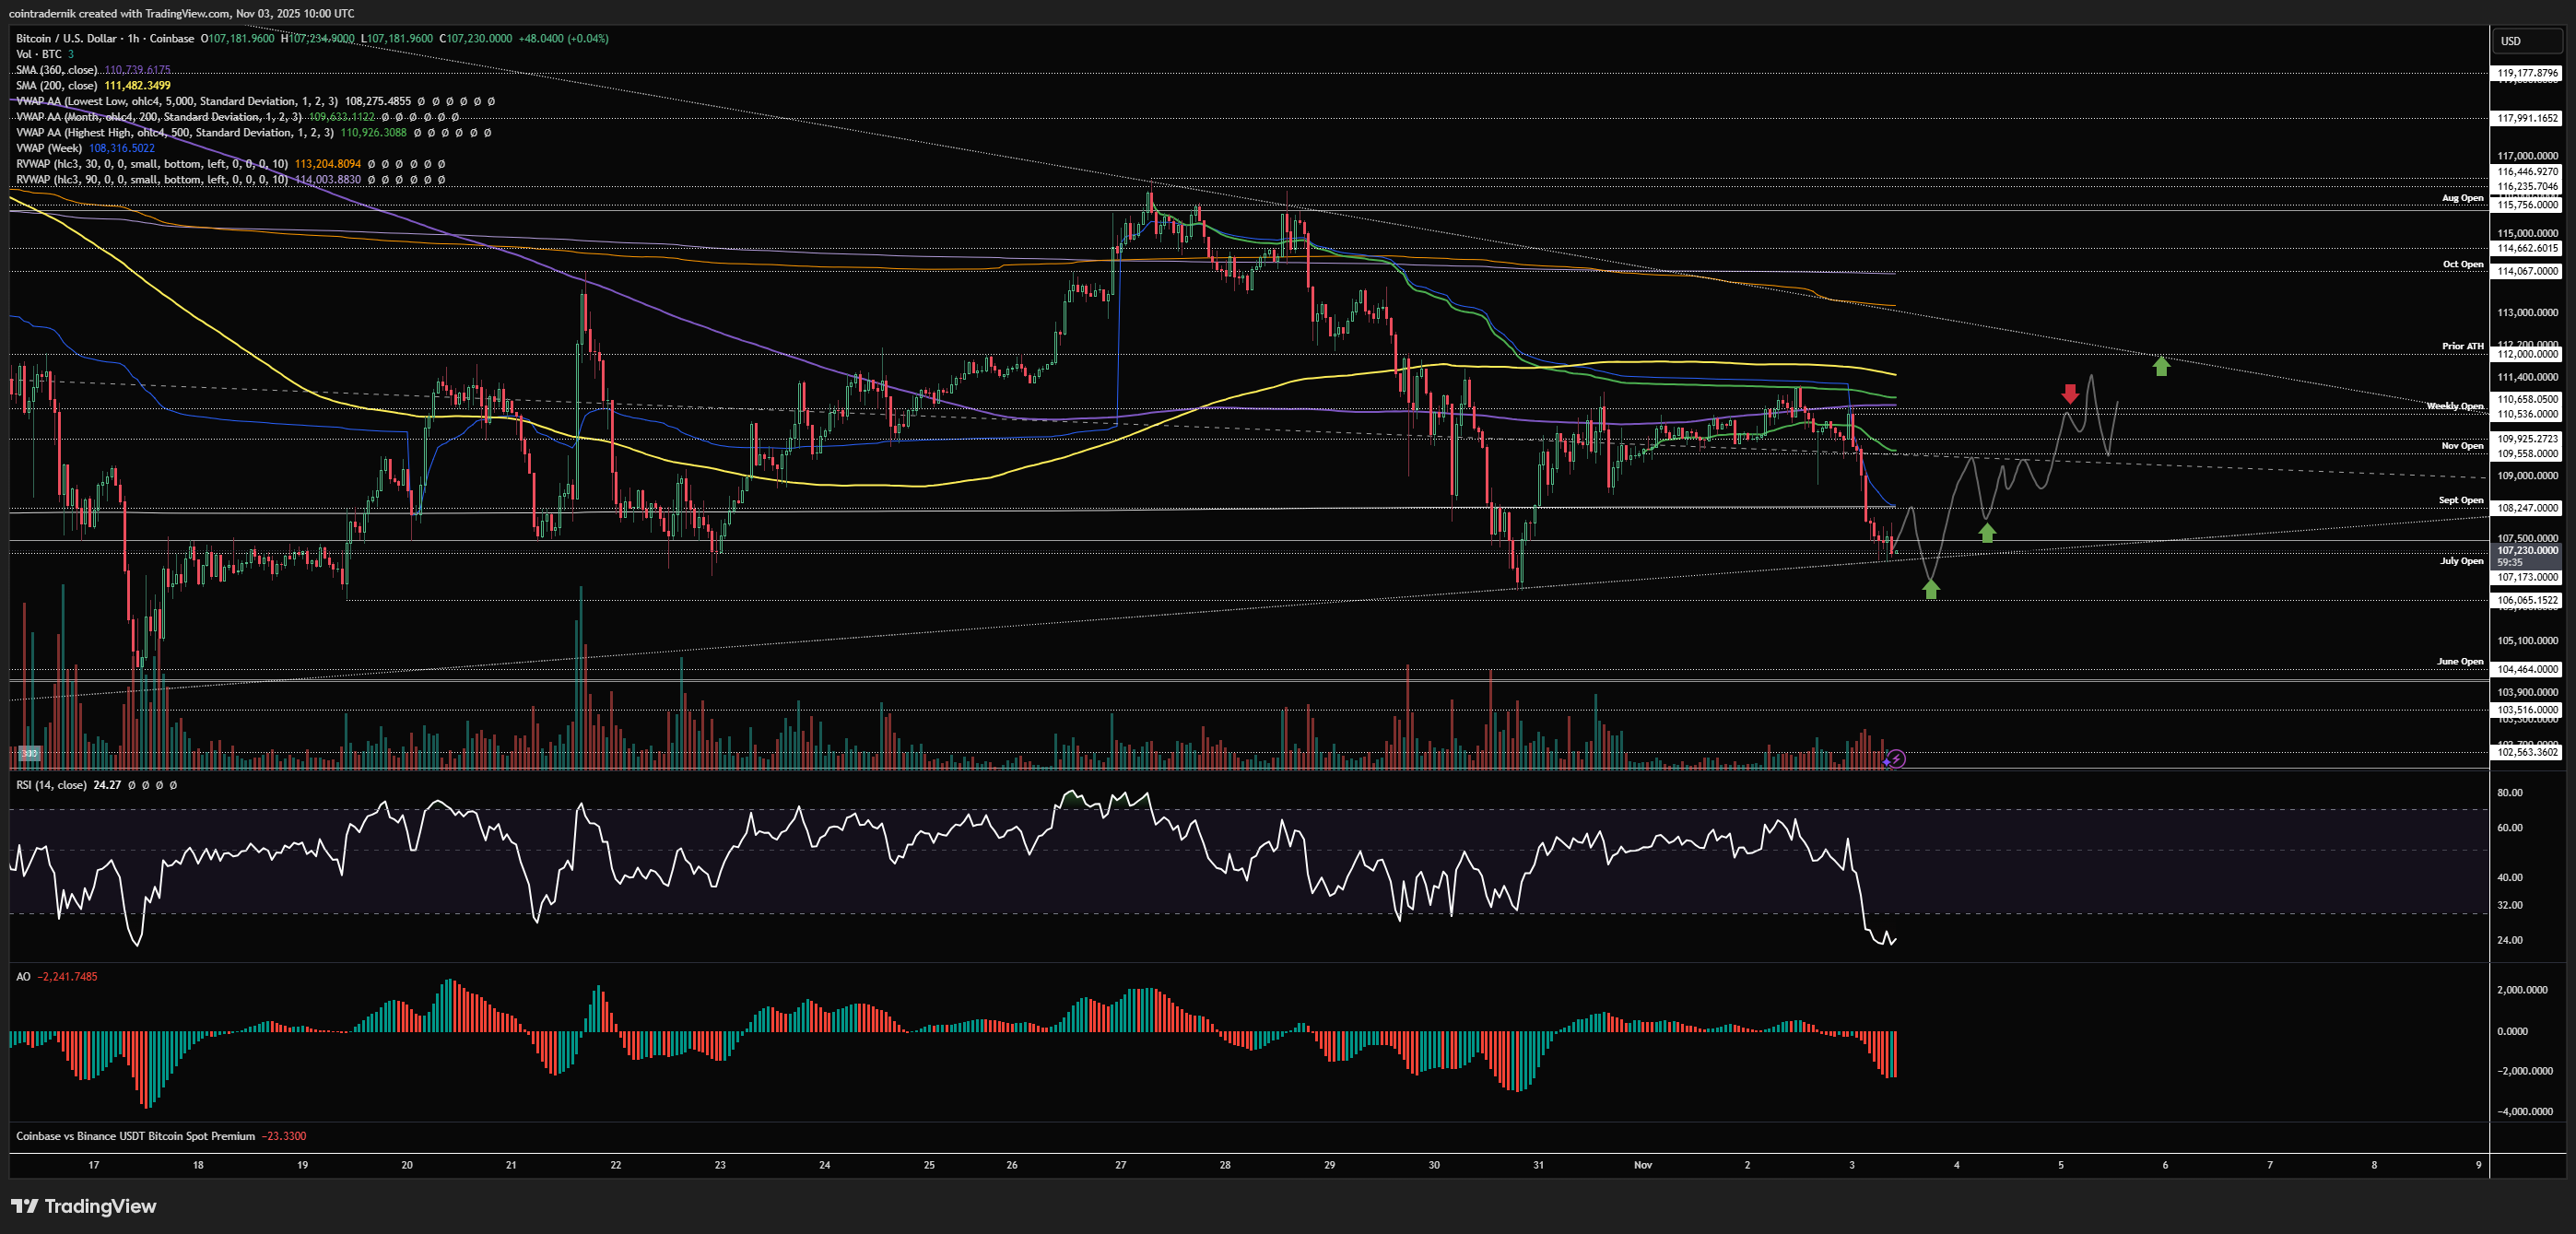Click Coinbase vs Binance Spot Premium legend

click(135, 1136)
